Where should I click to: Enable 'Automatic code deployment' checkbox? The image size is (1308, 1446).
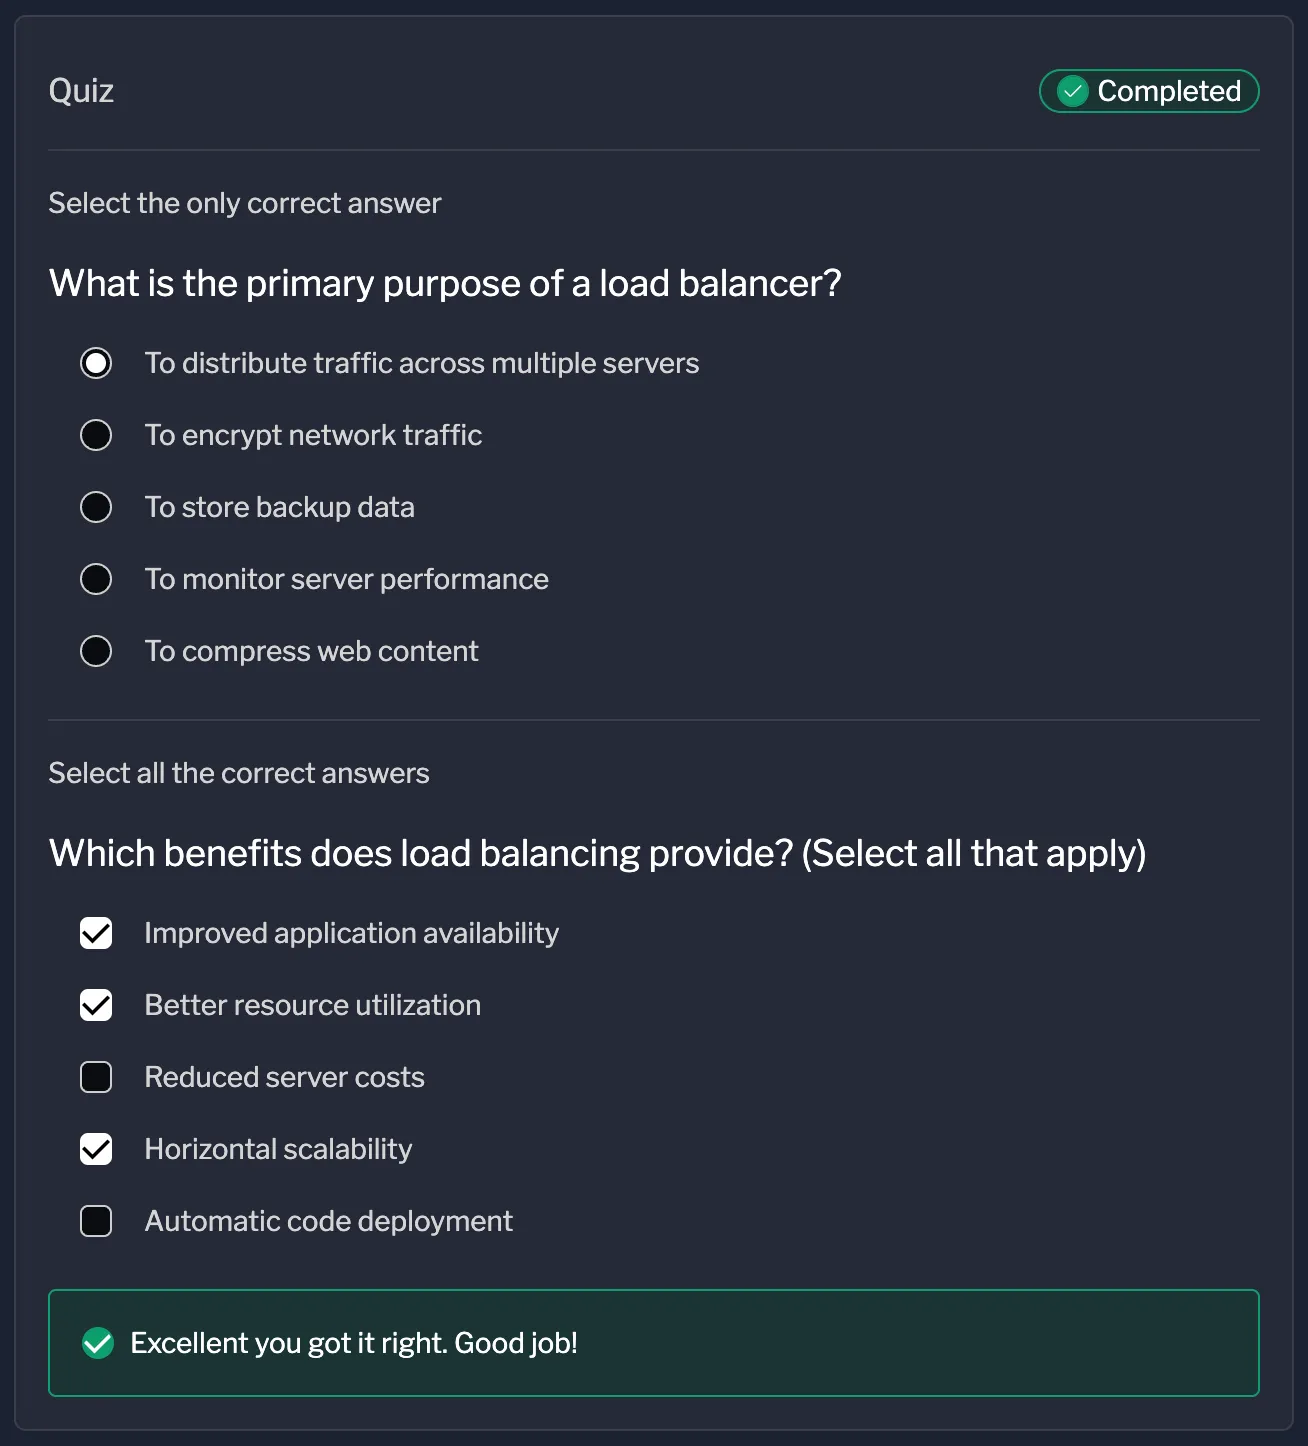(96, 1221)
